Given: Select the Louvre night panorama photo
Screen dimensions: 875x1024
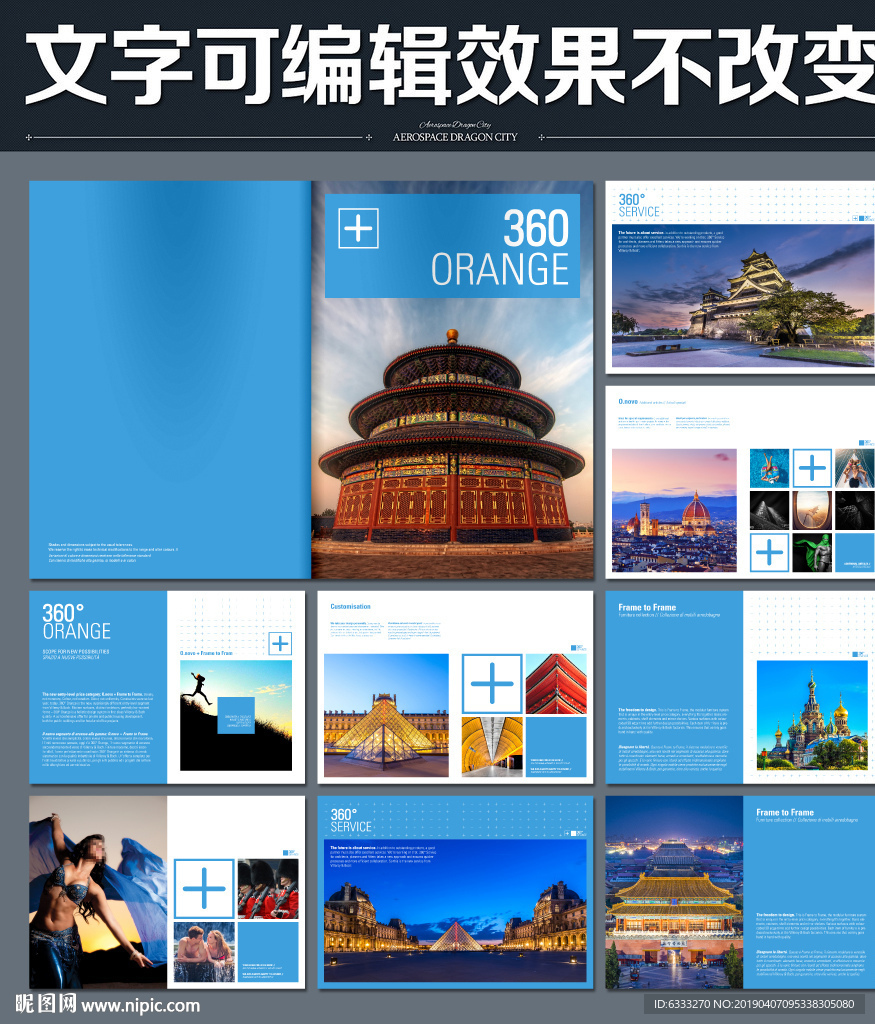Looking at the screenshot, I should [455, 910].
